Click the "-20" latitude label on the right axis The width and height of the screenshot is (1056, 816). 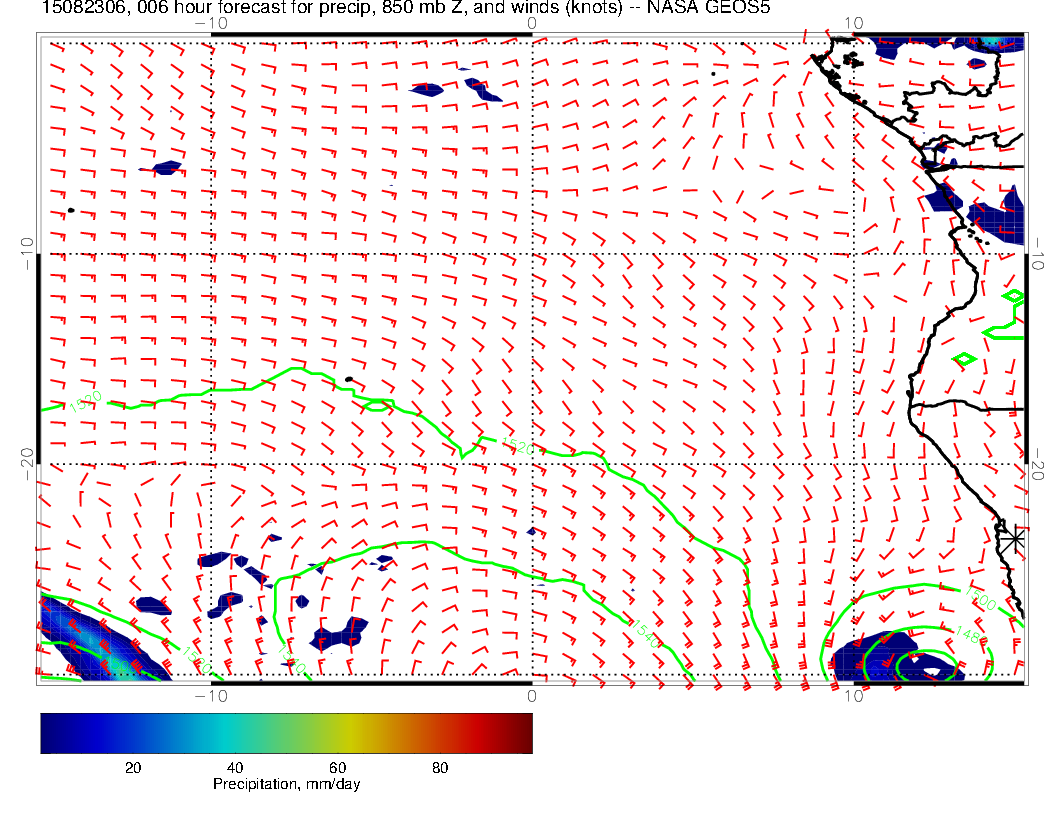tap(1038, 464)
